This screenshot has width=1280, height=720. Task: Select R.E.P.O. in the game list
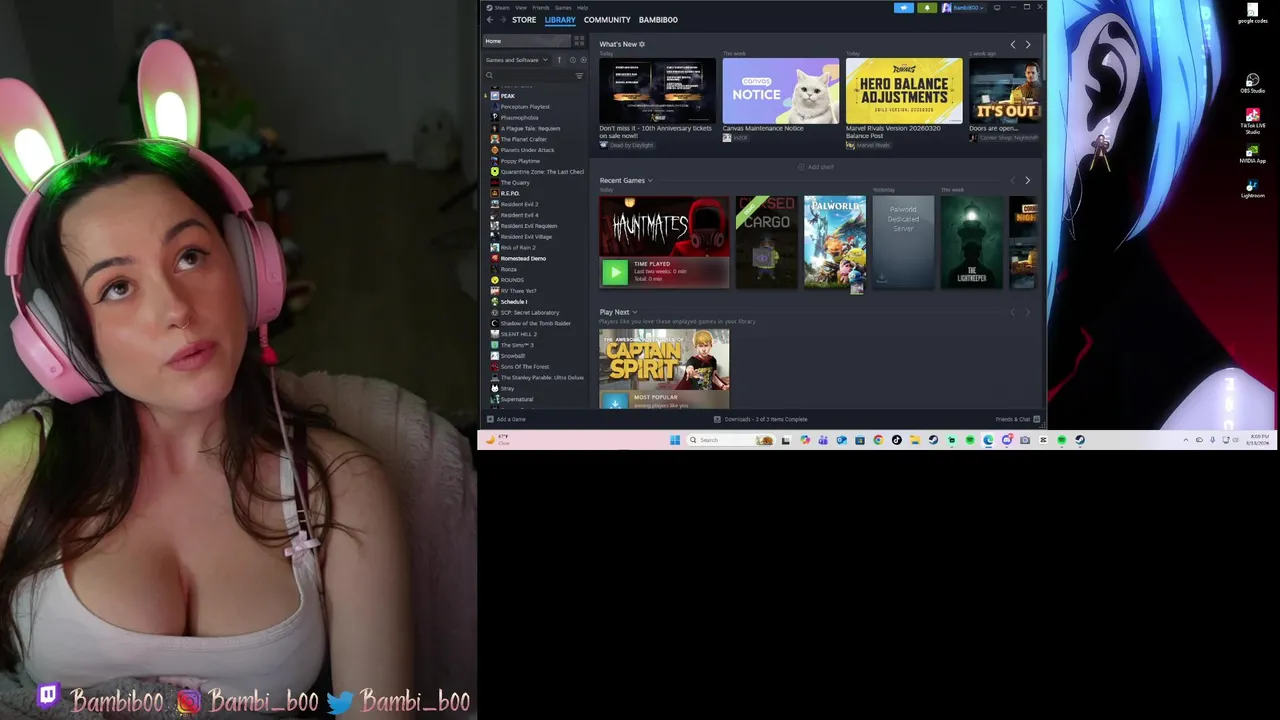click(x=510, y=193)
